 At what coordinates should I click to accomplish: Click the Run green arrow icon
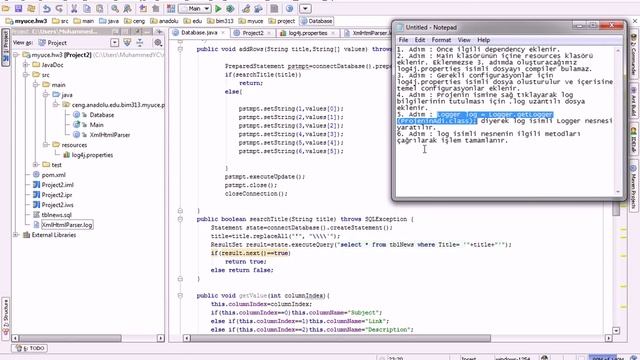pos(218,8)
